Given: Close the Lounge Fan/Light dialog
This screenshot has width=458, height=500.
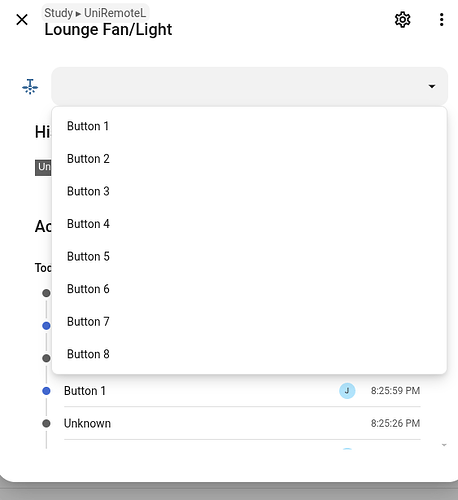Looking at the screenshot, I should 22,20.
